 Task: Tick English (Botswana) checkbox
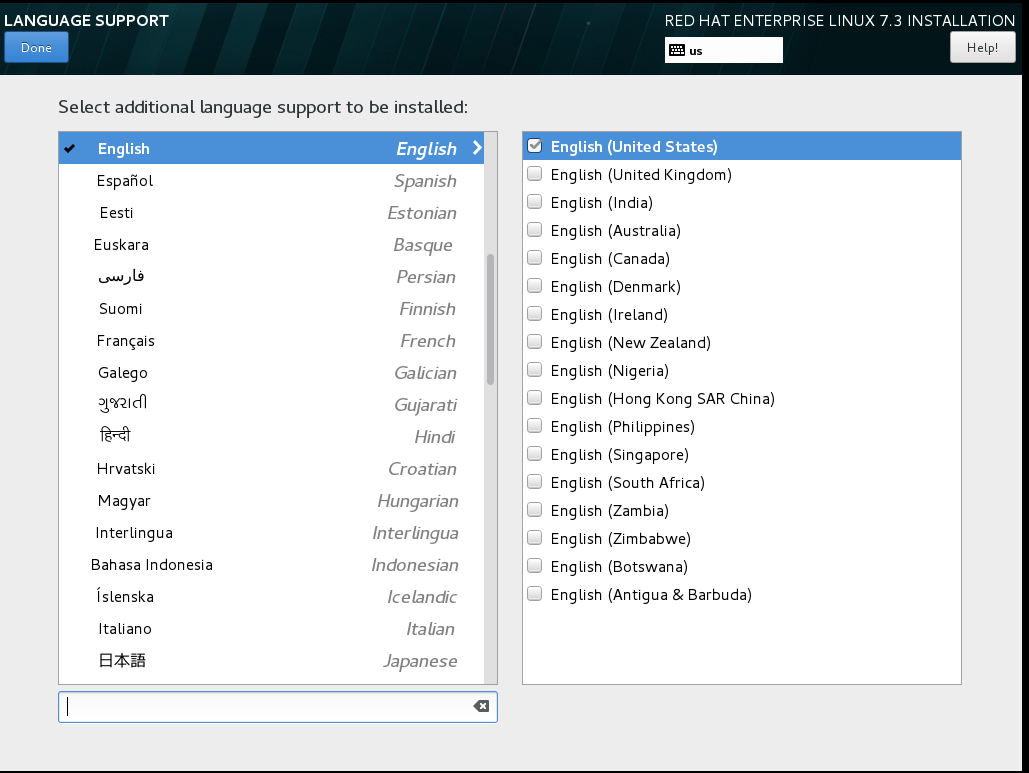click(535, 566)
